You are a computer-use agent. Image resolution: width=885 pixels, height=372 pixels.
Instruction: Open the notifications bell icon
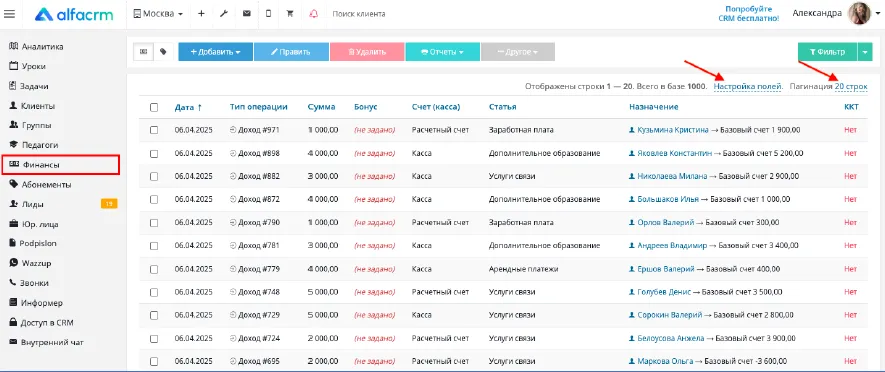pos(313,14)
